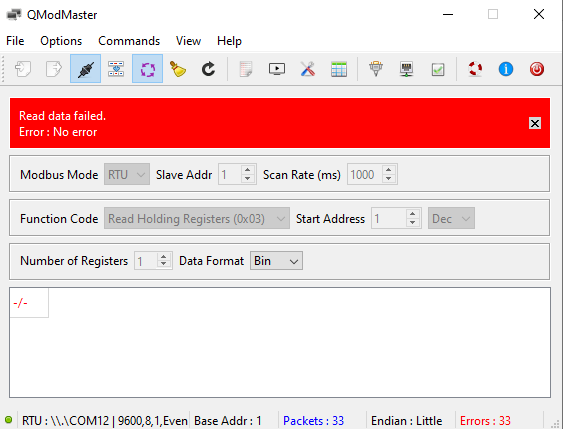The width and height of the screenshot is (563, 429).
Task: Minimize the QModMaster window
Action: click(448, 14)
